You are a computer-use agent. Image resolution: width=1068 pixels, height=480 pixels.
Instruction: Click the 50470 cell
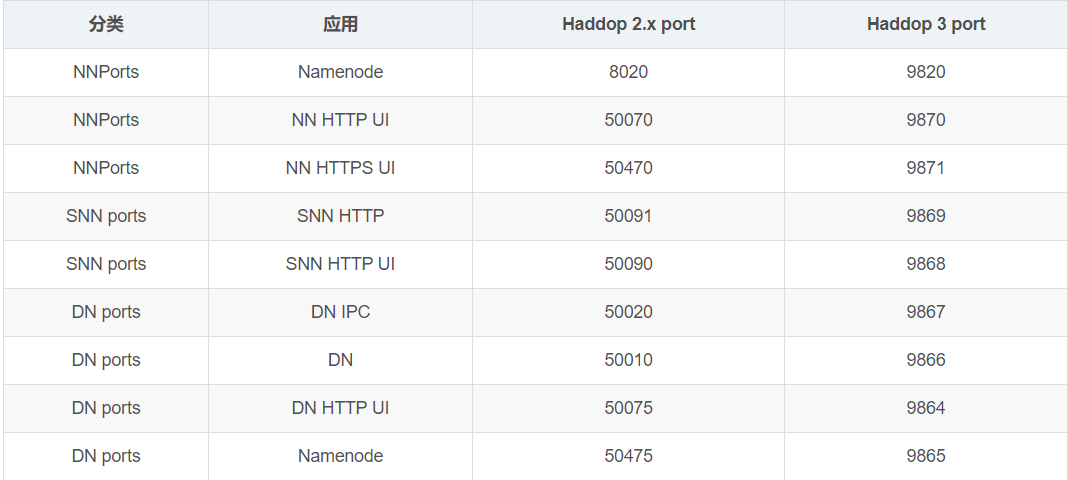pos(629,168)
